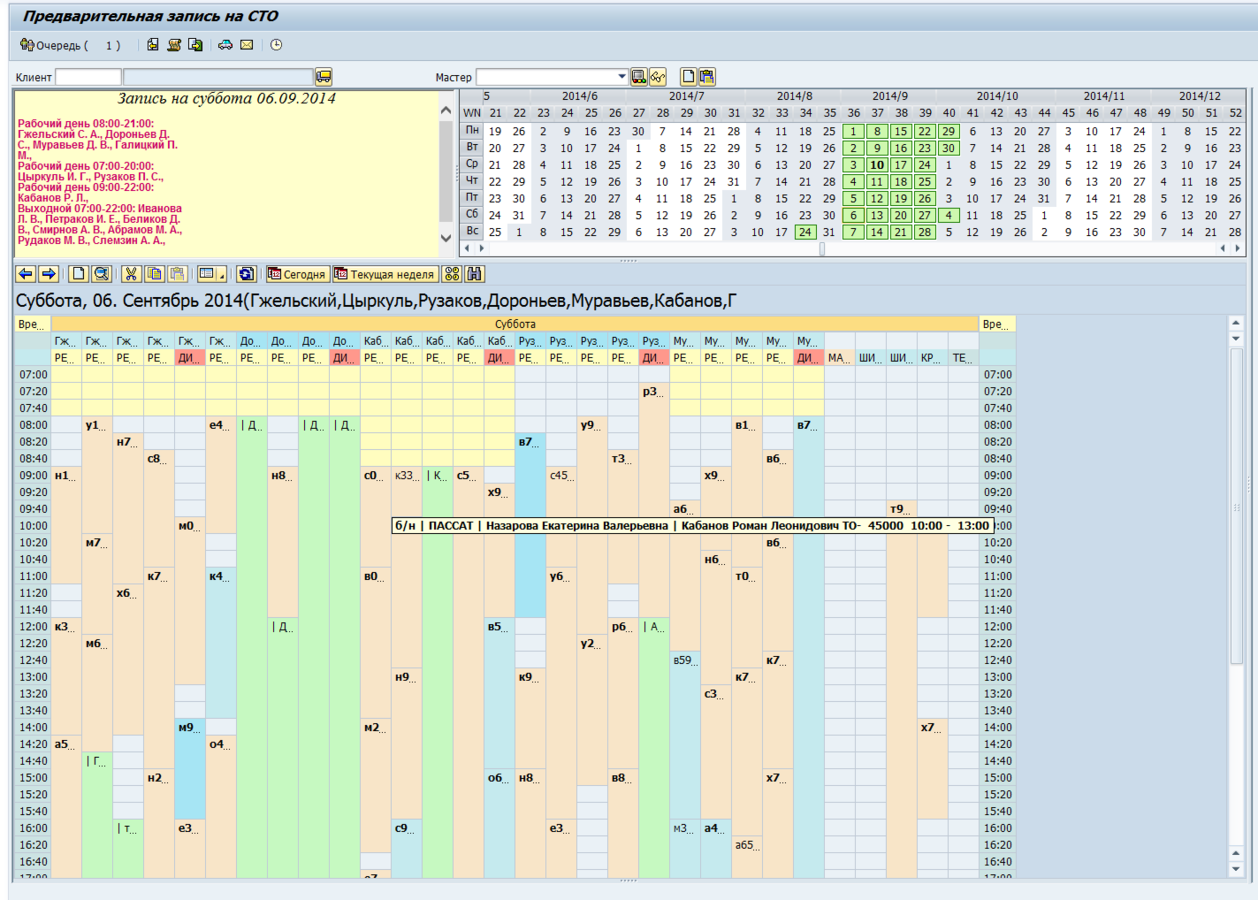
Task: Click the first Каб... mechanic column header
Action: point(375,341)
